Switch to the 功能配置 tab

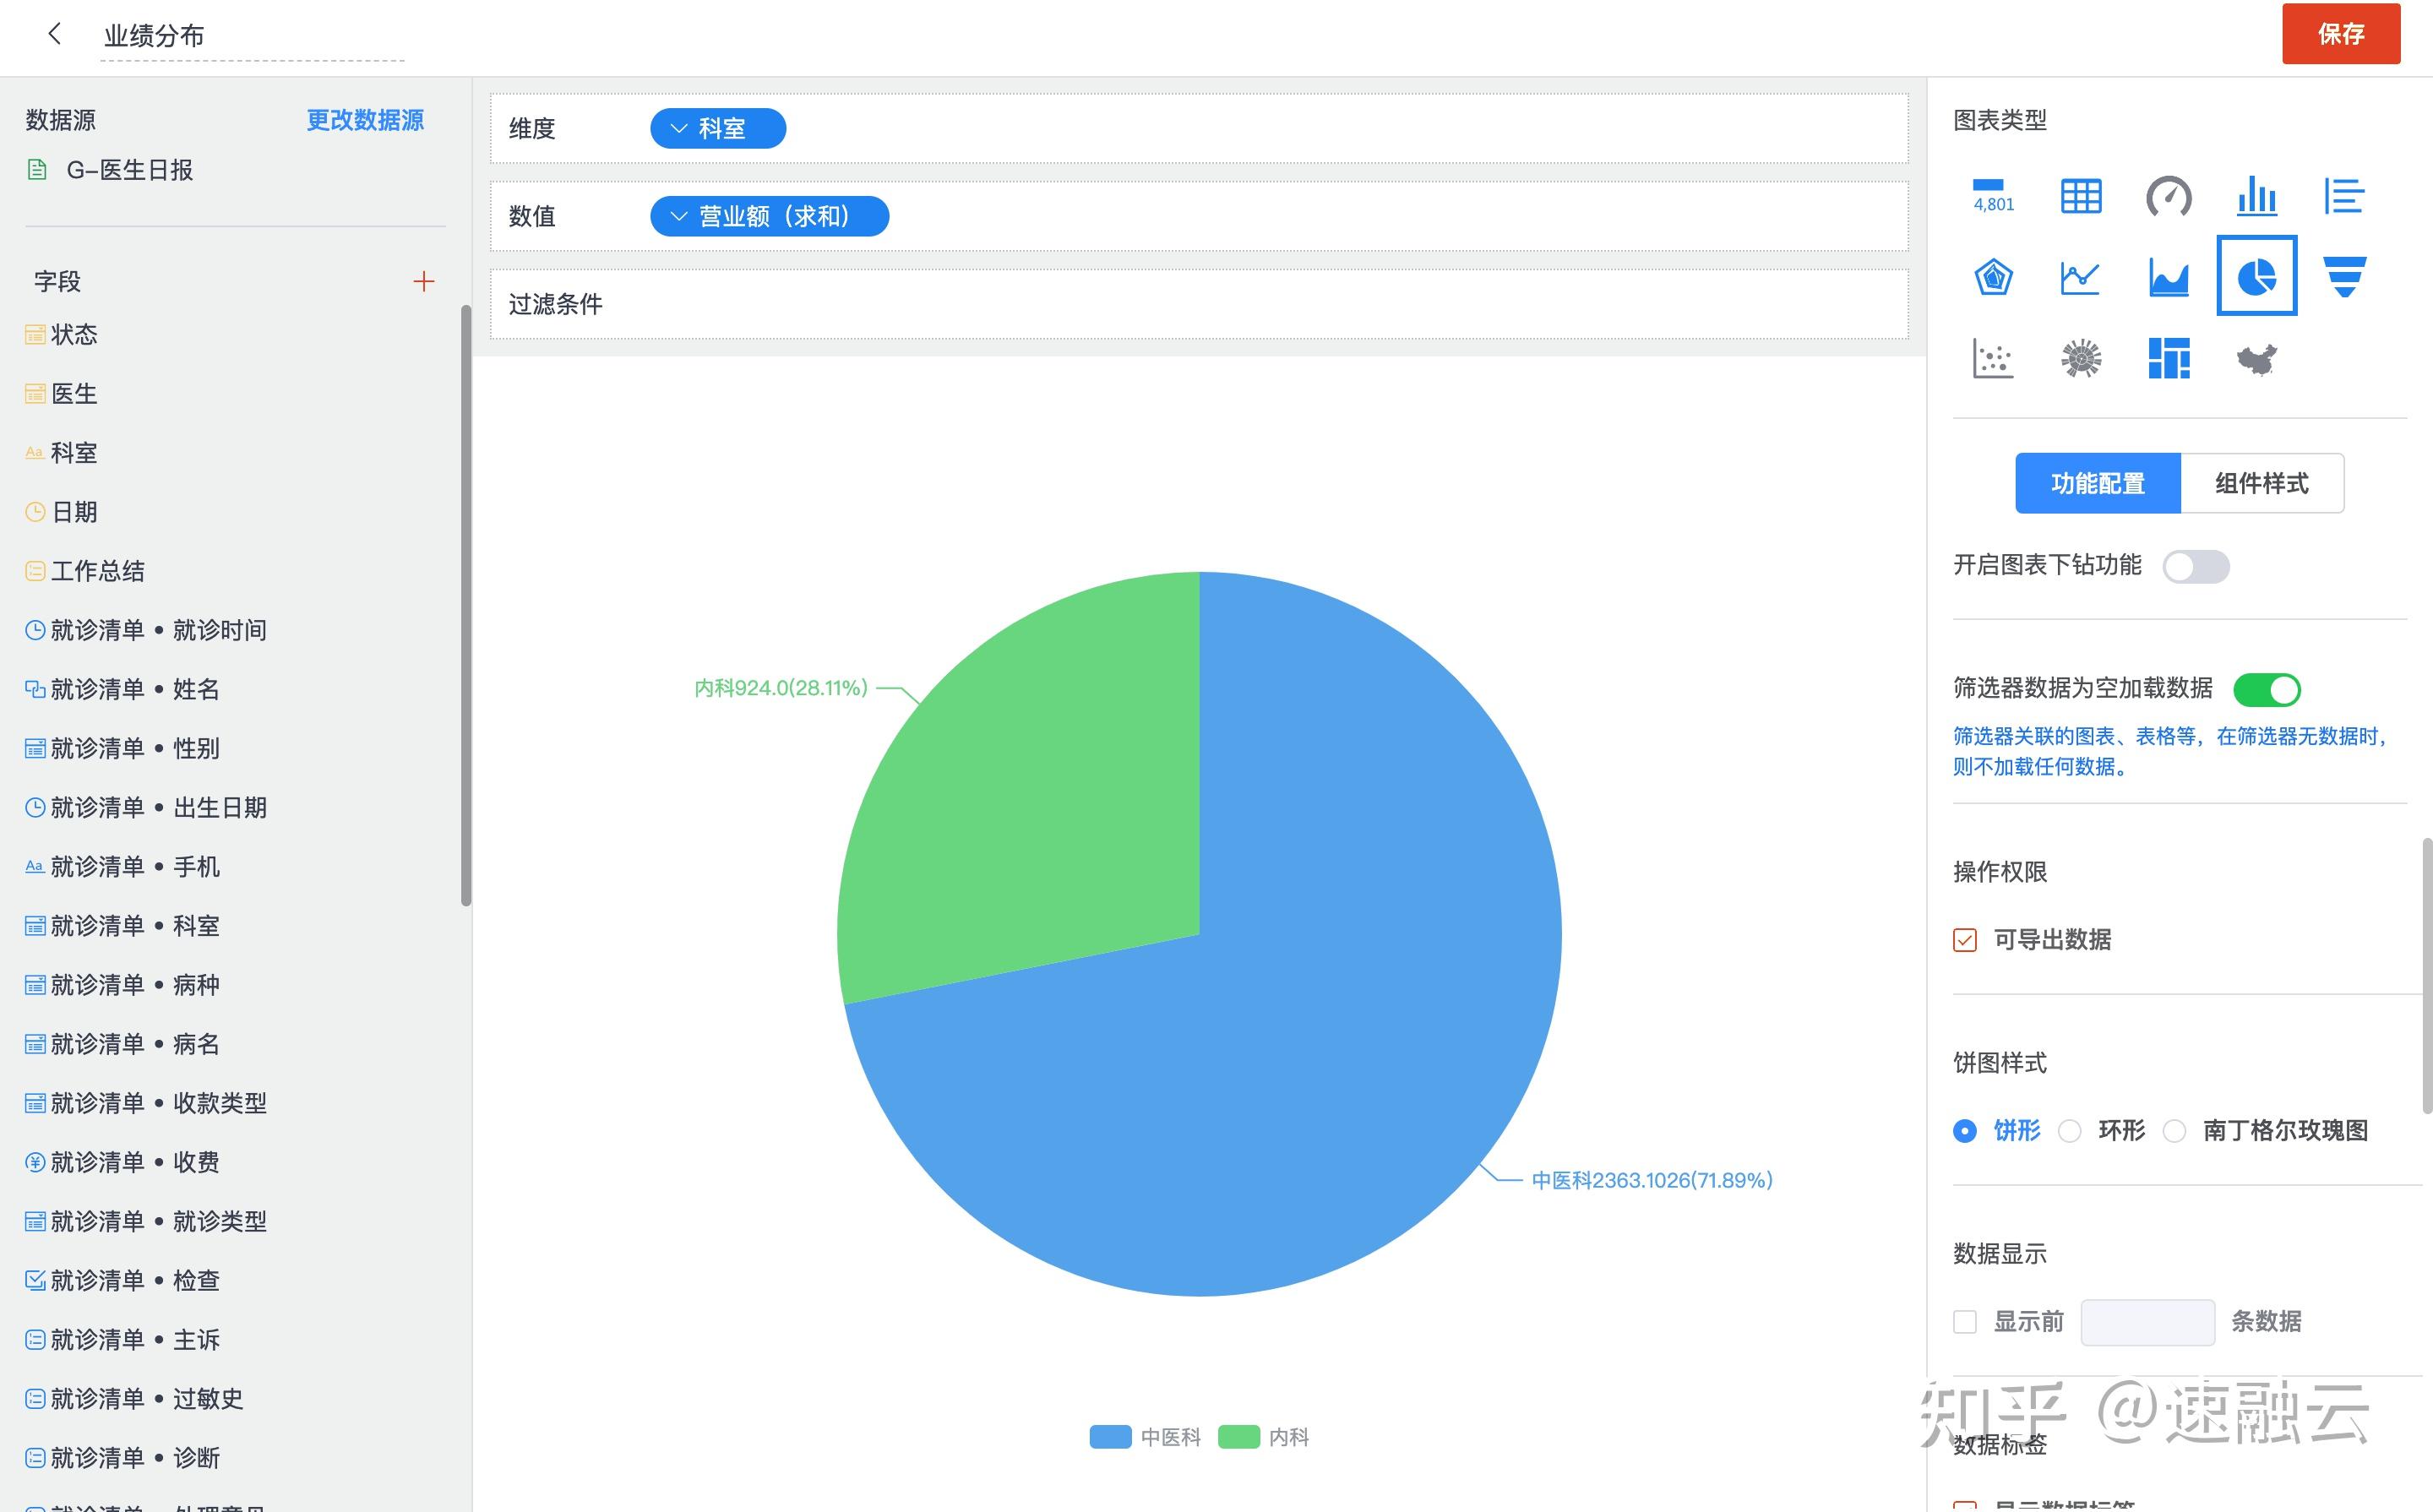[2098, 483]
